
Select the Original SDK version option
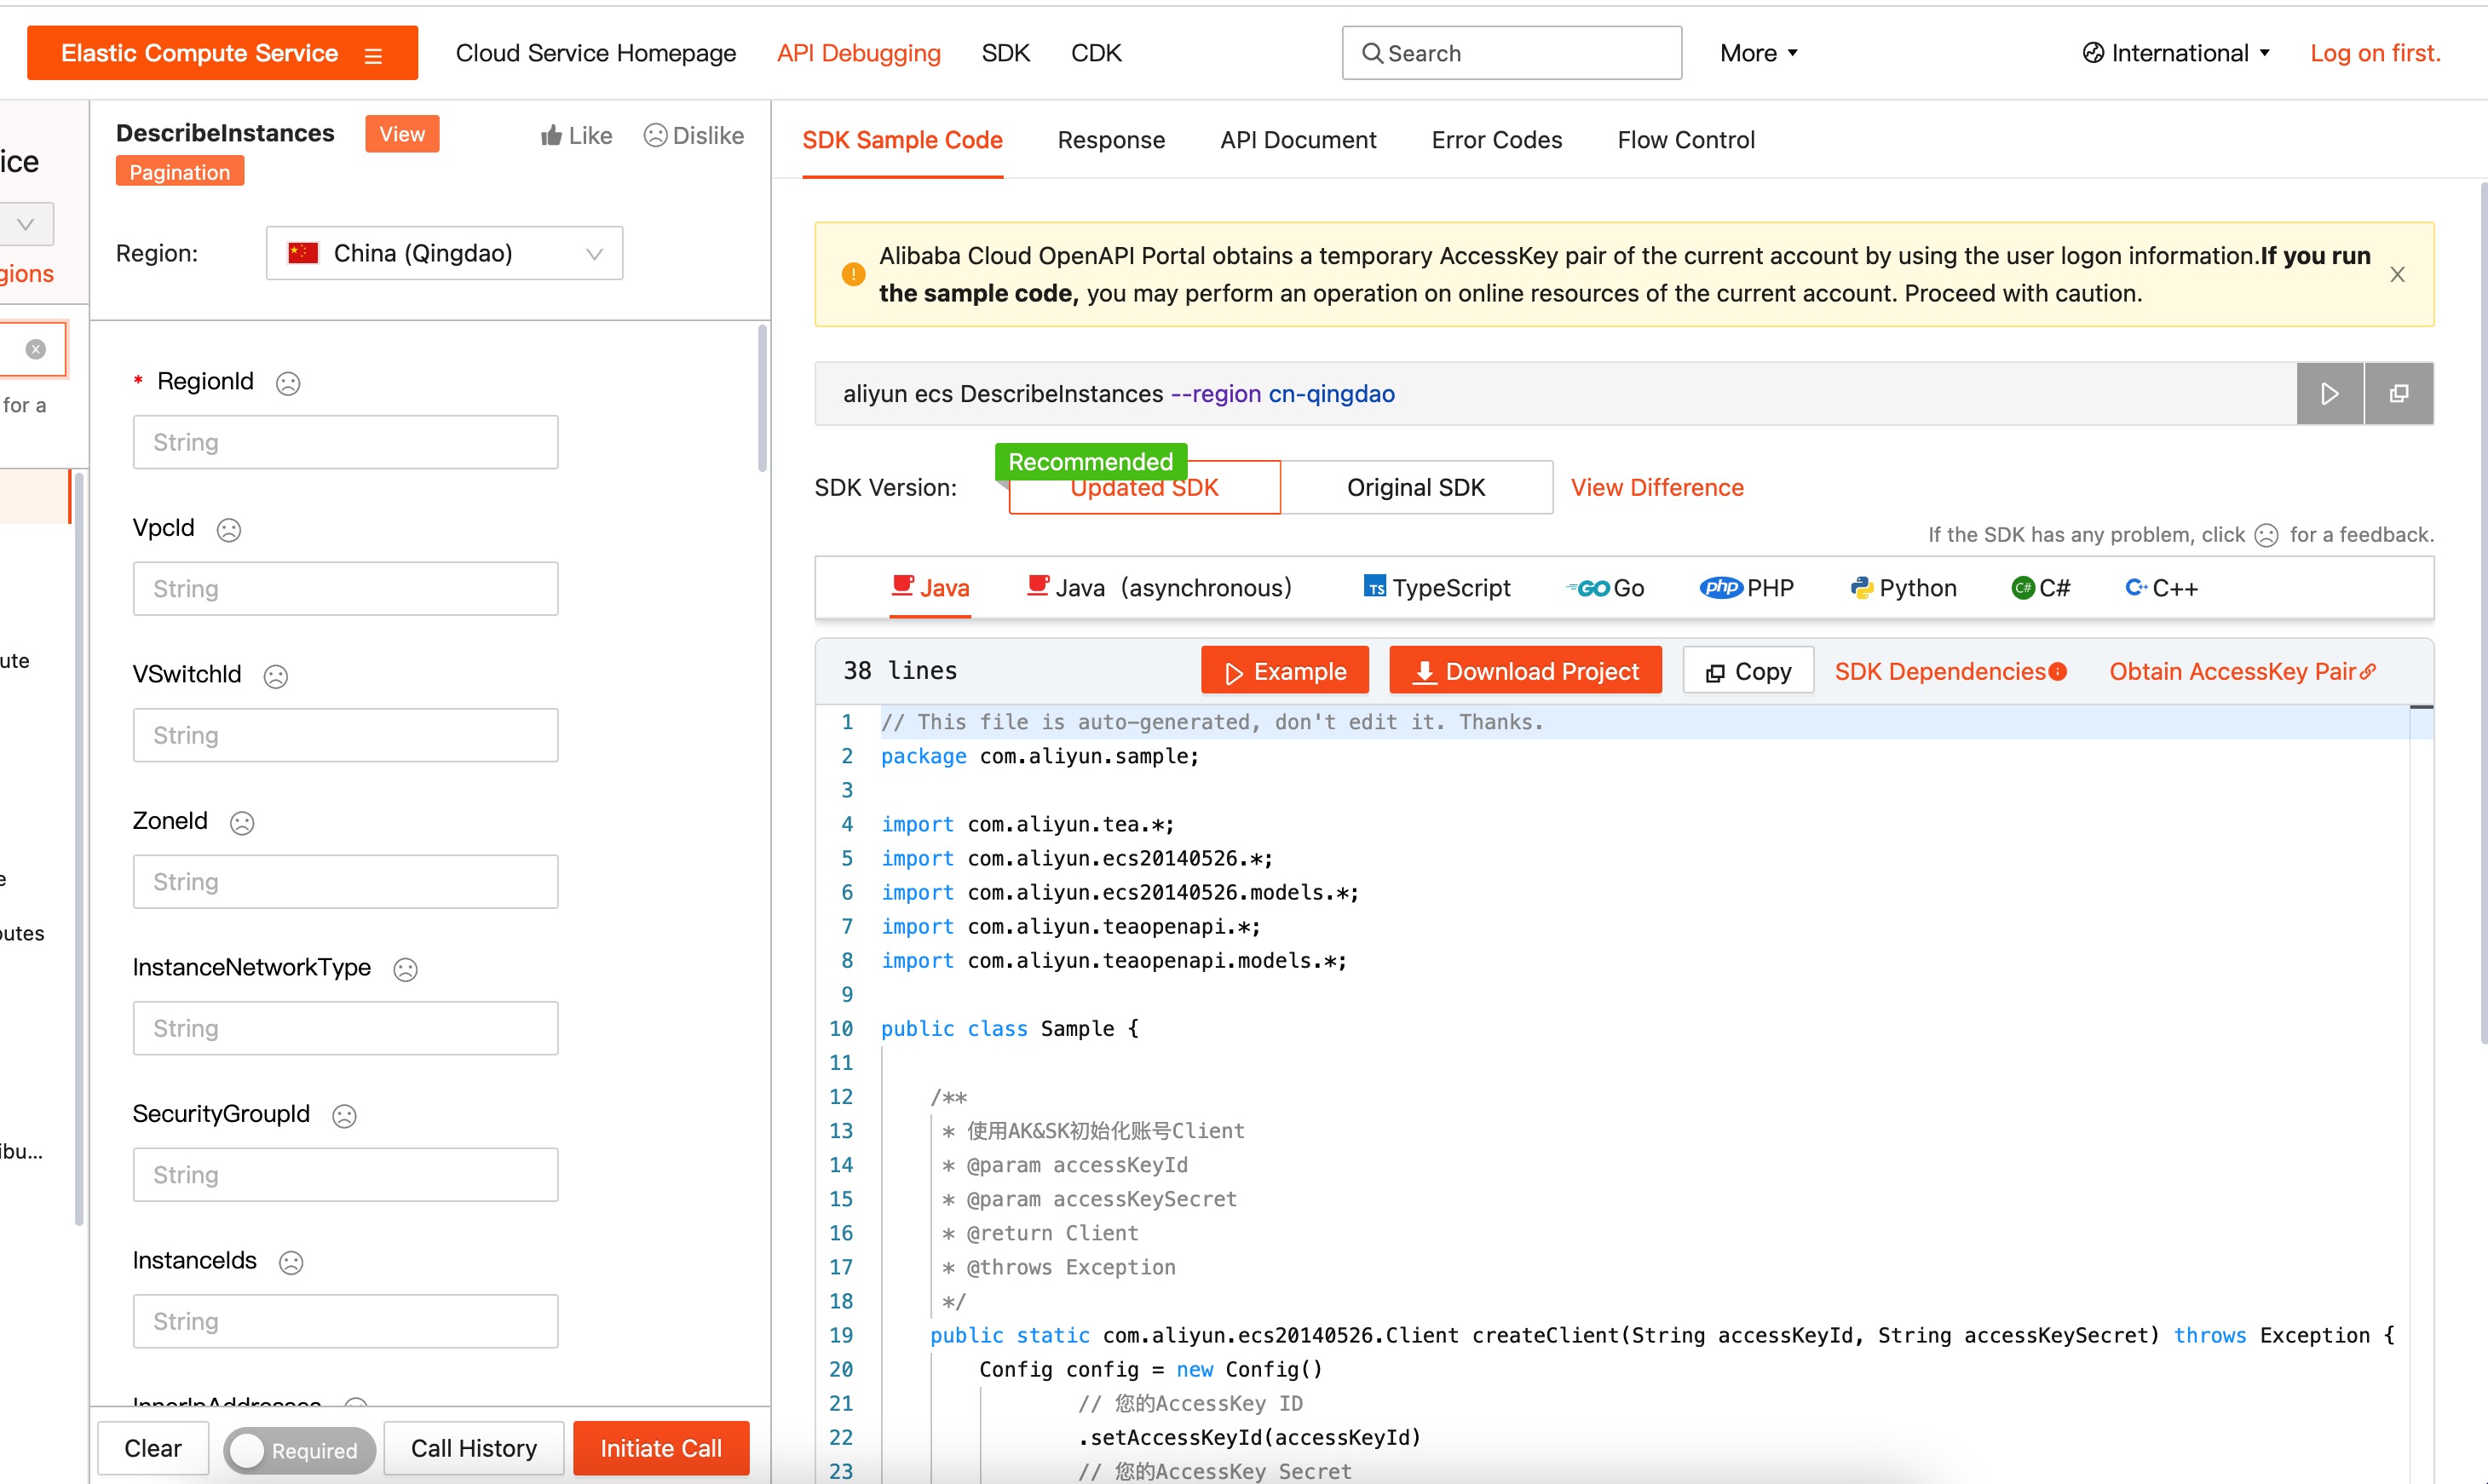point(1414,486)
